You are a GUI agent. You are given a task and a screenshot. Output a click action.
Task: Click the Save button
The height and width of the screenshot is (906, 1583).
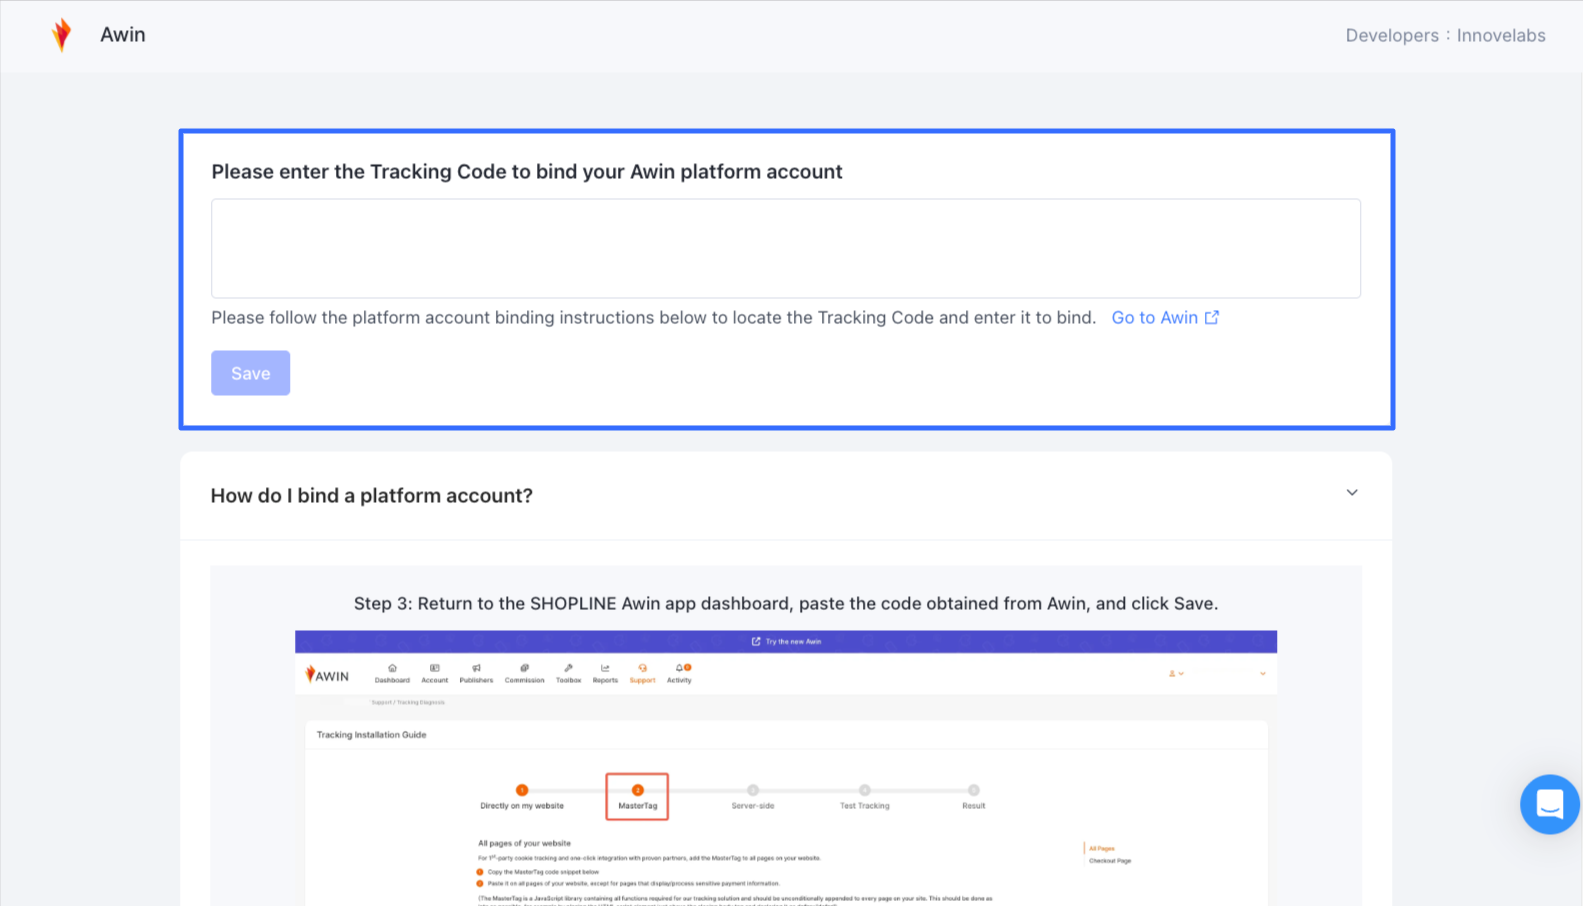(250, 373)
